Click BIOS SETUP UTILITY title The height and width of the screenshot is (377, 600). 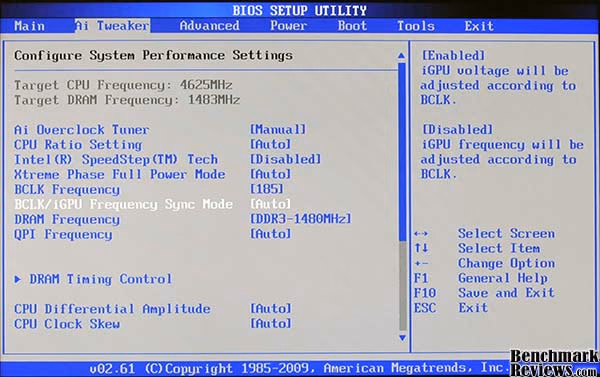(x=300, y=10)
